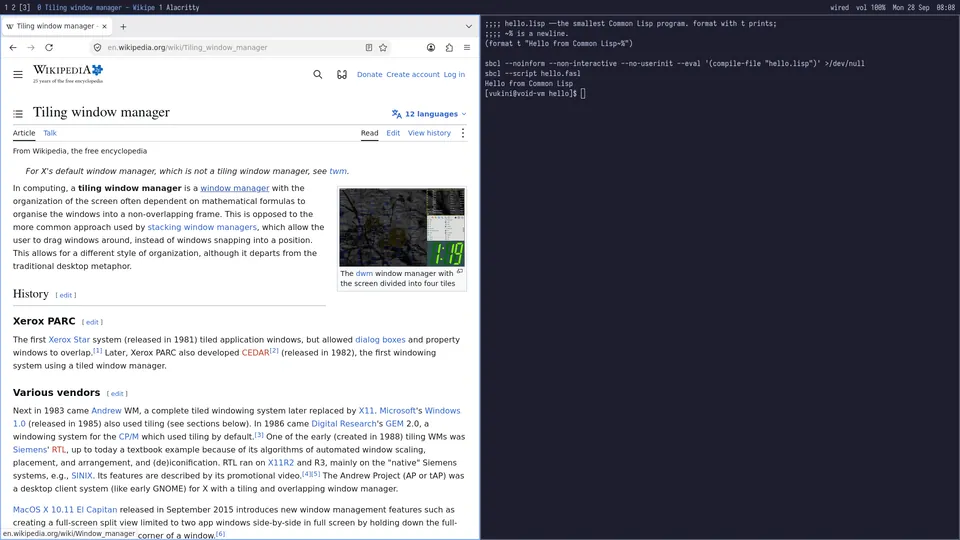The height and width of the screenshot is (540, 960).
Task: Open Firefox application hamburger menu
Action: 467,47
